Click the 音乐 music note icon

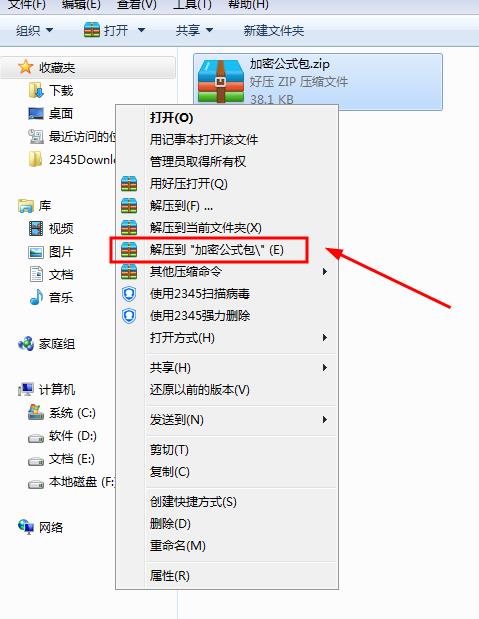[x=36, y=297]
